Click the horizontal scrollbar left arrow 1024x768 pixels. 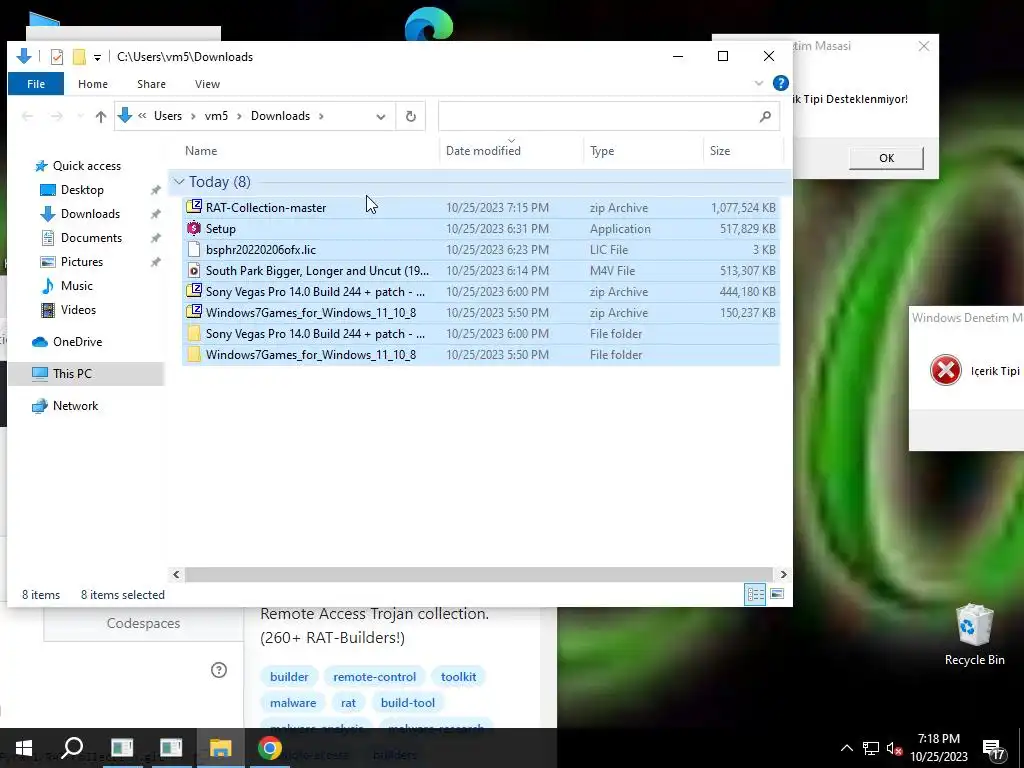[x=176, y=574]
